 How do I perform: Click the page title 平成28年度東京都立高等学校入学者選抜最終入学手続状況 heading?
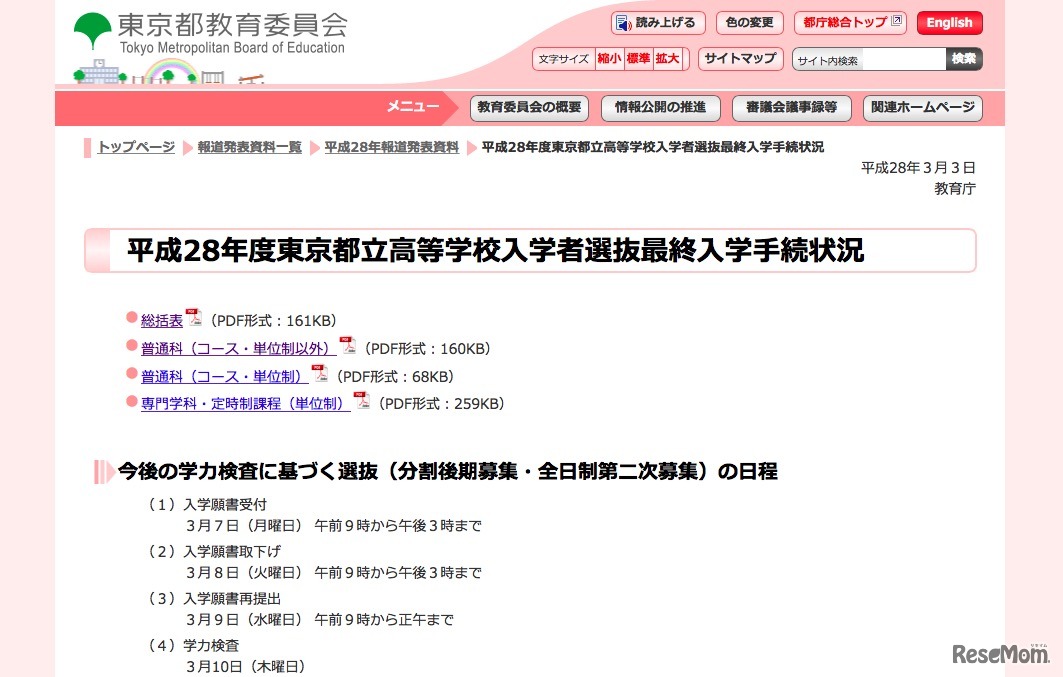pyautogui.click(x=496, y=250)
